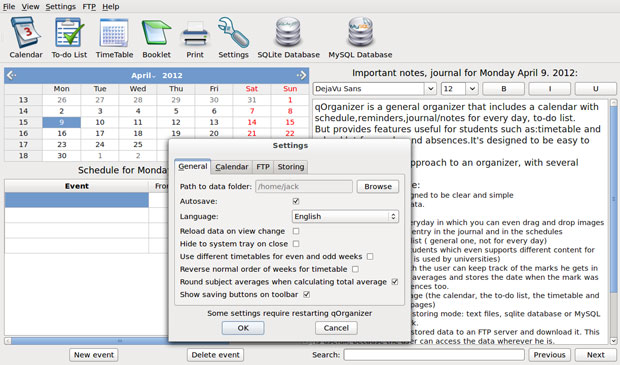
Task: Go to previous month arrow
Action: coord(11,75)
